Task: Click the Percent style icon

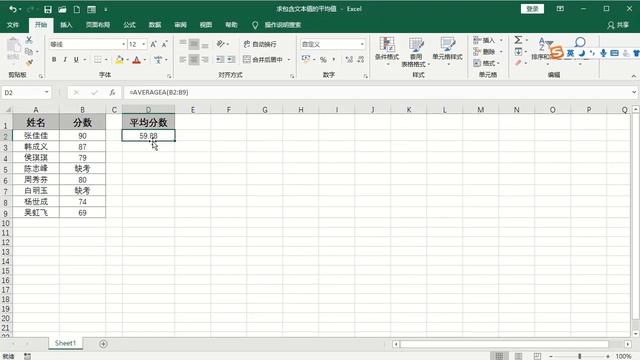Action: click(x=323, y=60)
